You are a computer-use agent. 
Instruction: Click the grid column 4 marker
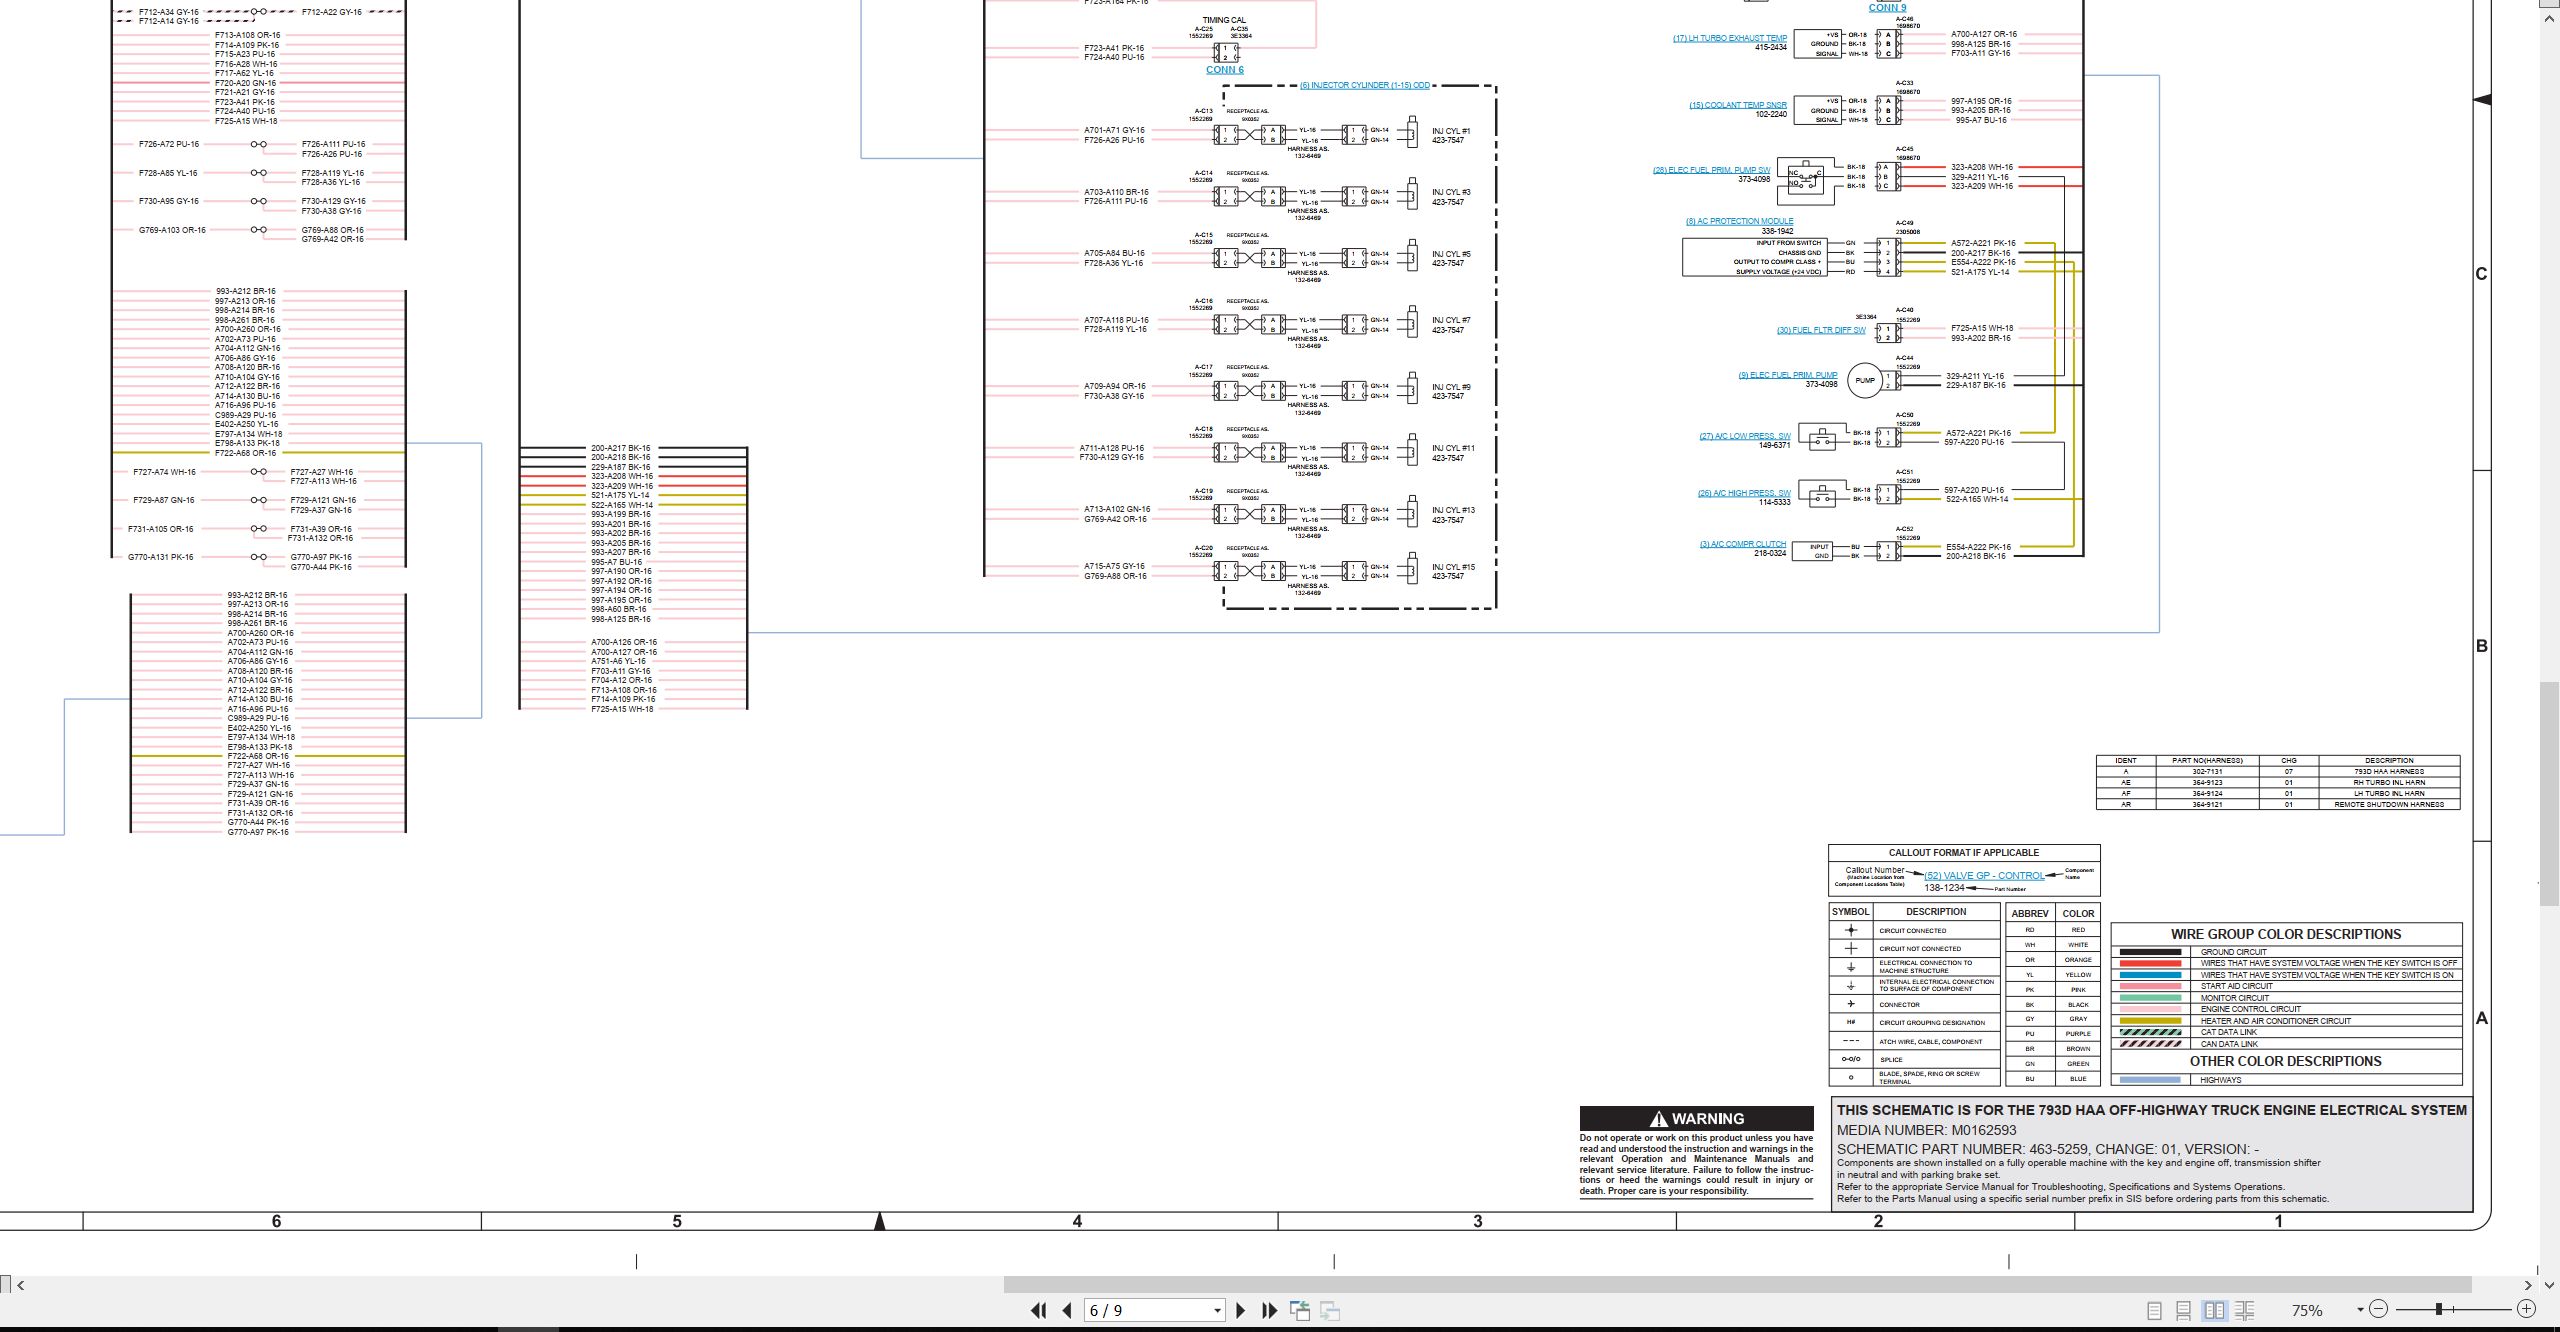click(x=1077, y=1221)
